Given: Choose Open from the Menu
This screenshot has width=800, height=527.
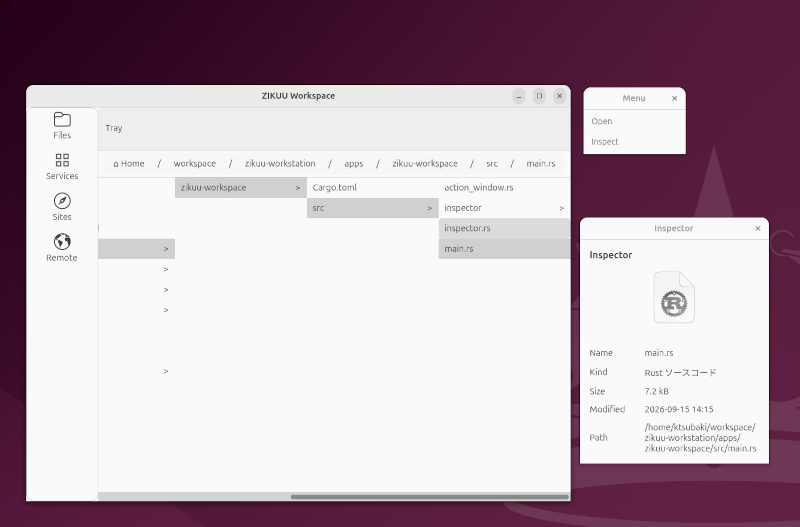Looking at the screenshot, I should point(602,121).
